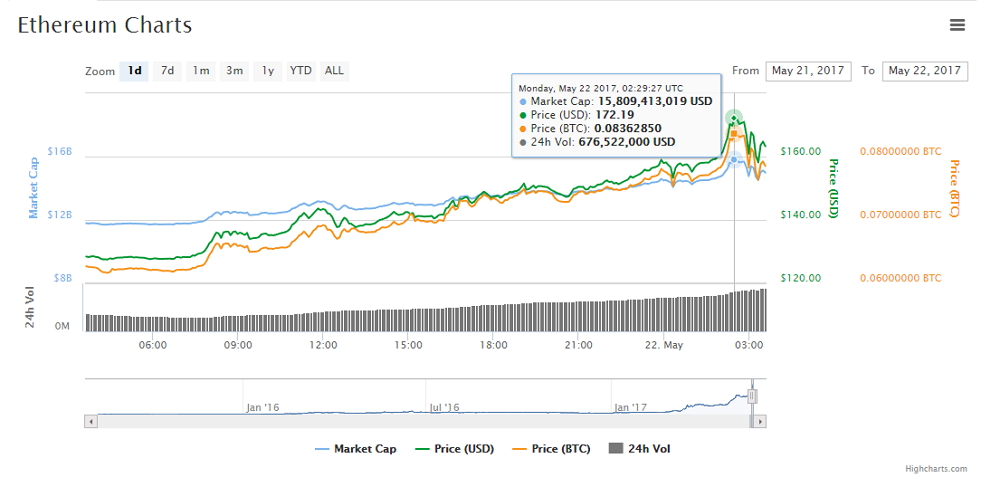This screenshot has height=487, width=1000.
Task: Click the $12B market cap axis label
Action: [60, 215]
